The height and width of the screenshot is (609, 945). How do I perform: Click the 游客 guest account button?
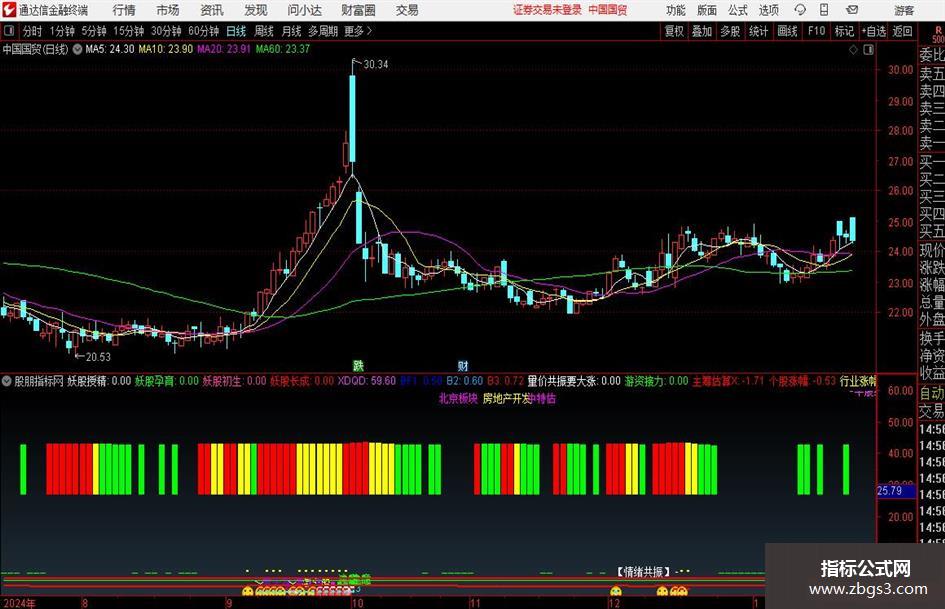point(904,10)
